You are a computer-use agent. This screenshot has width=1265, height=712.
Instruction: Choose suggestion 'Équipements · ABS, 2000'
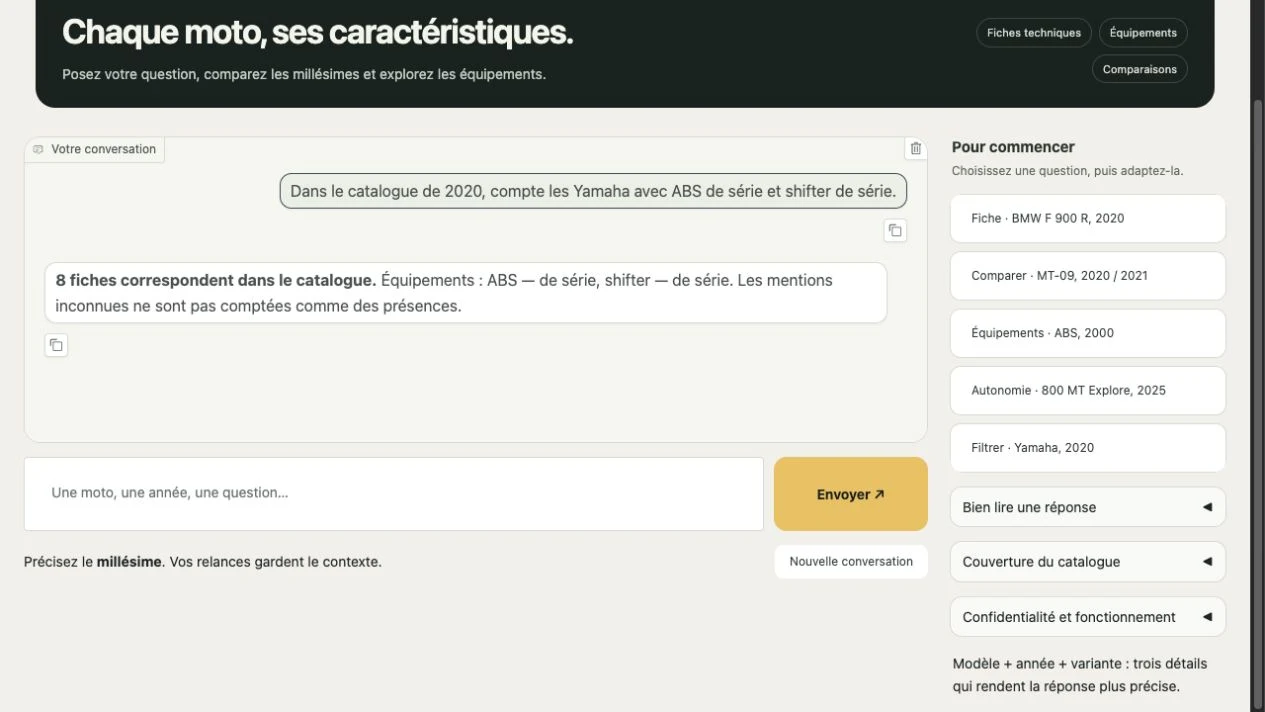coord(1087,333)
